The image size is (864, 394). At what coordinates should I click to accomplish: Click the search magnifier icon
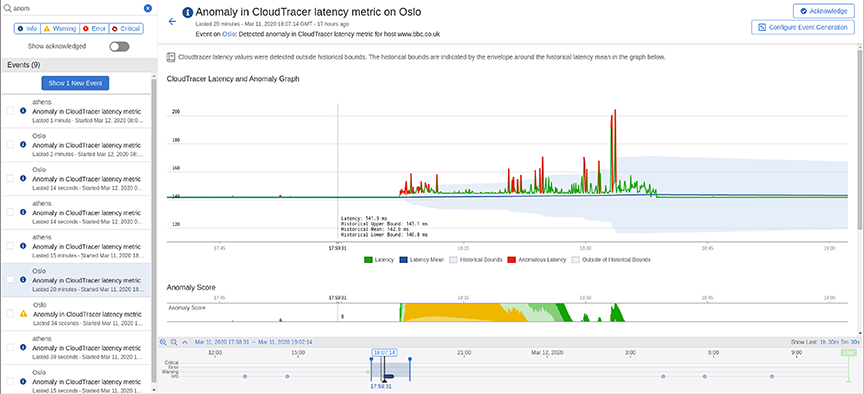pos(7,8)
